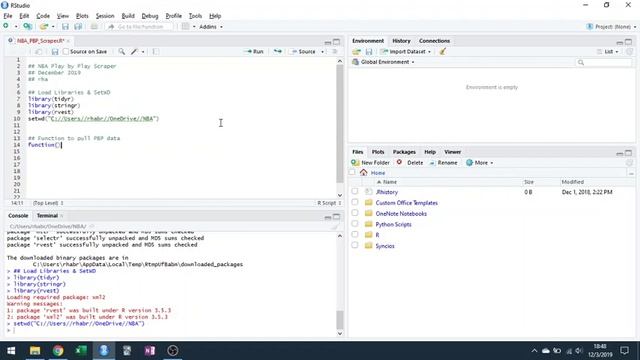Open Windows Start menu
This screenshot has width=640, height=360.
click(11, 351)
